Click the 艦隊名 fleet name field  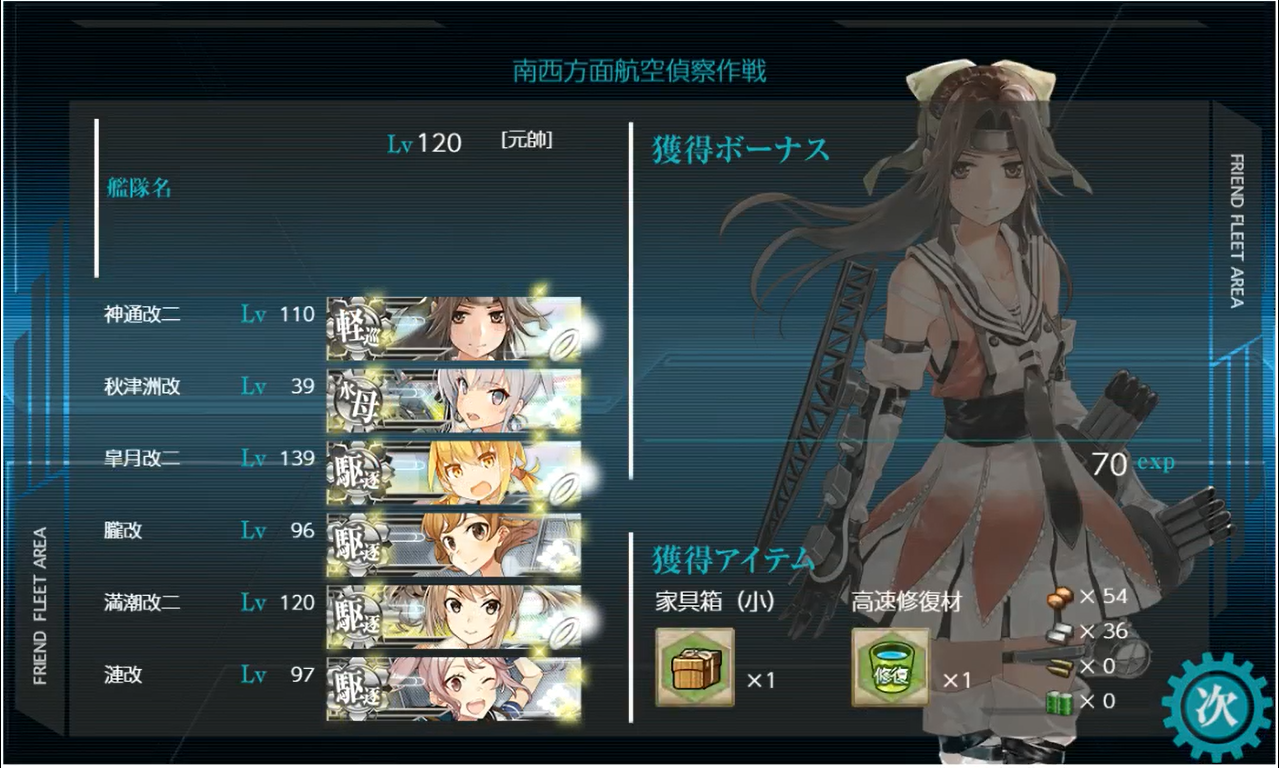(x=139, y=187)
